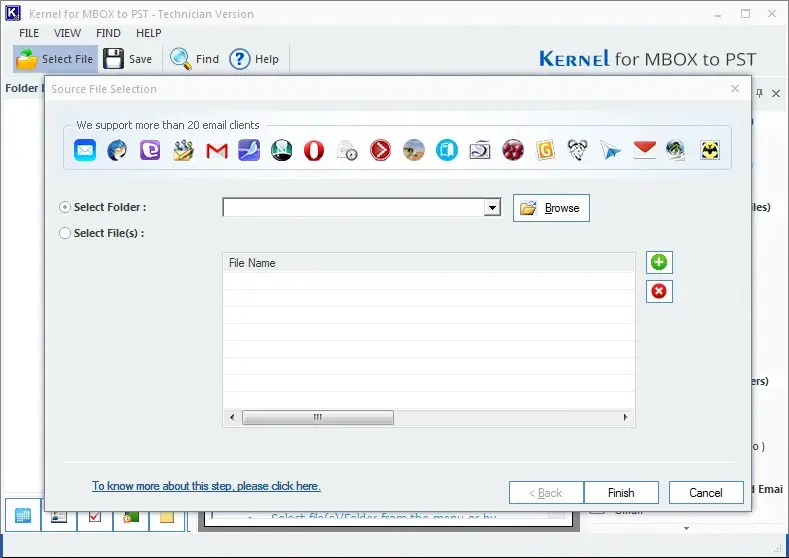
Task: Click the Save floppy disk toolbar button
Action: point(128,59)
